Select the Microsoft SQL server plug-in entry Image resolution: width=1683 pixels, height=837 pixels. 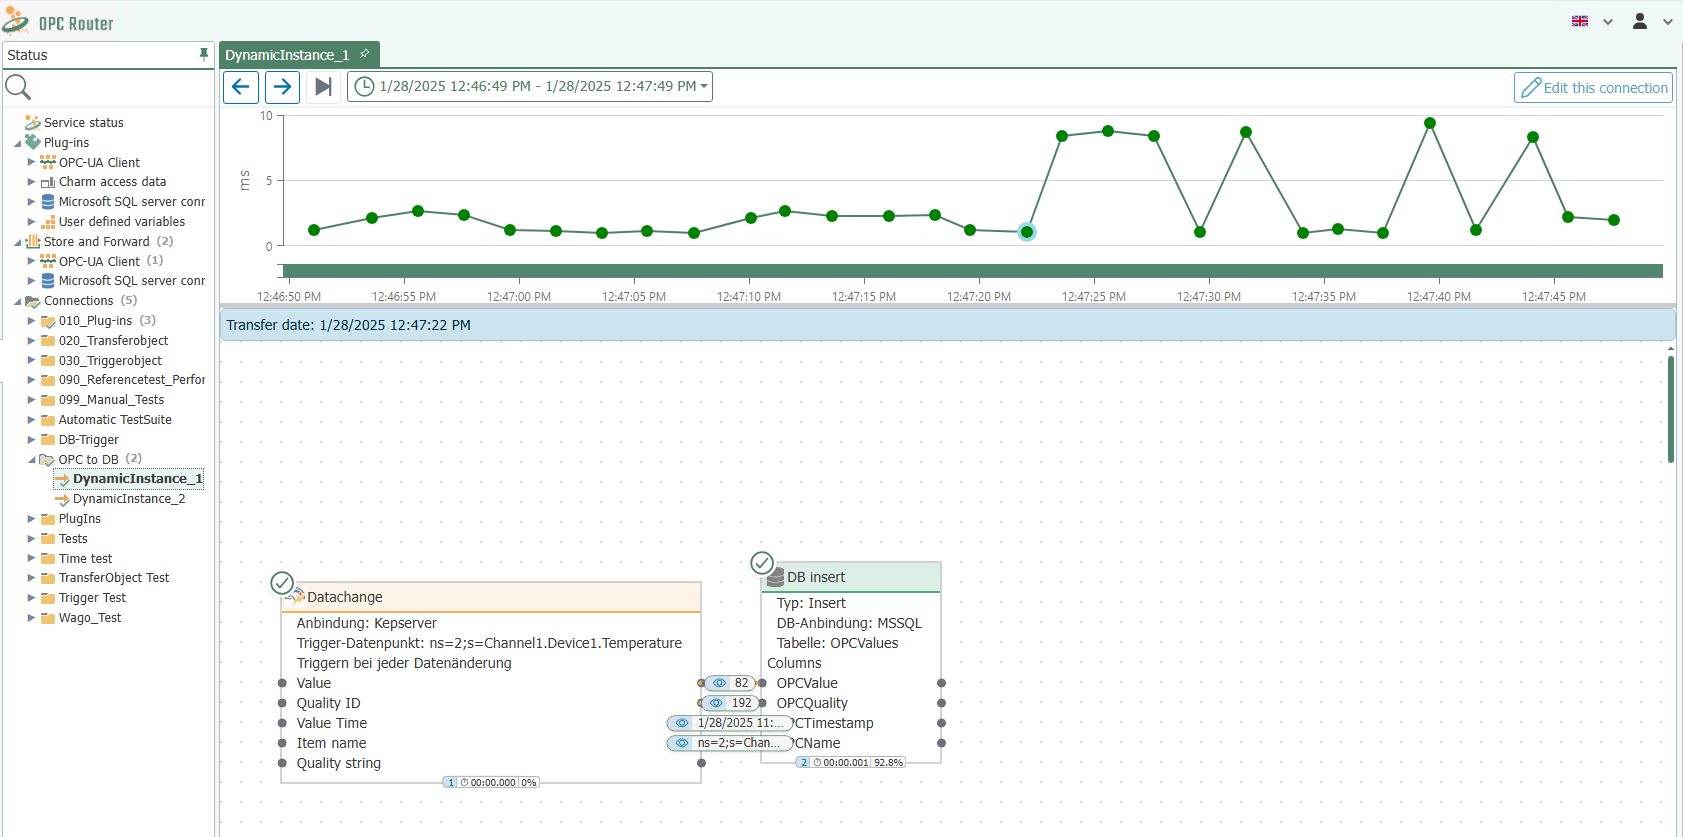point(131,202)
